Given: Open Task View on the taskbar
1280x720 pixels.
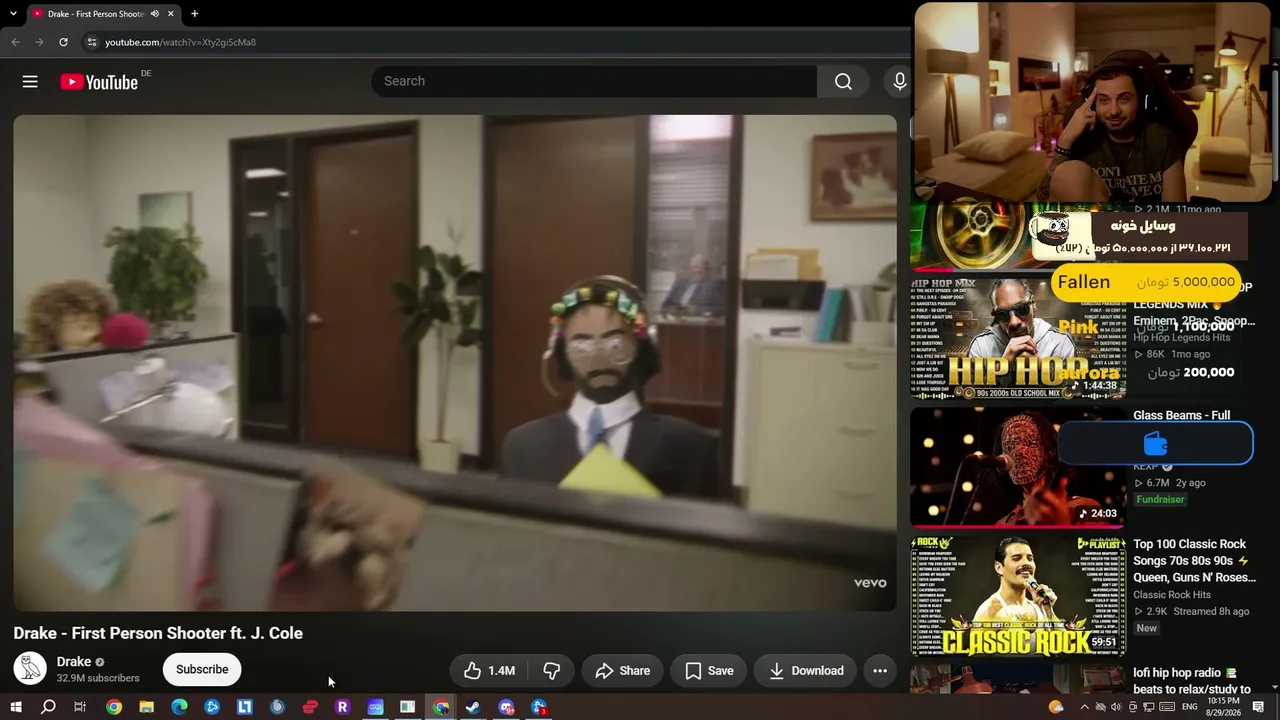Looking at the screenshot, I should [x=80, y=708].
